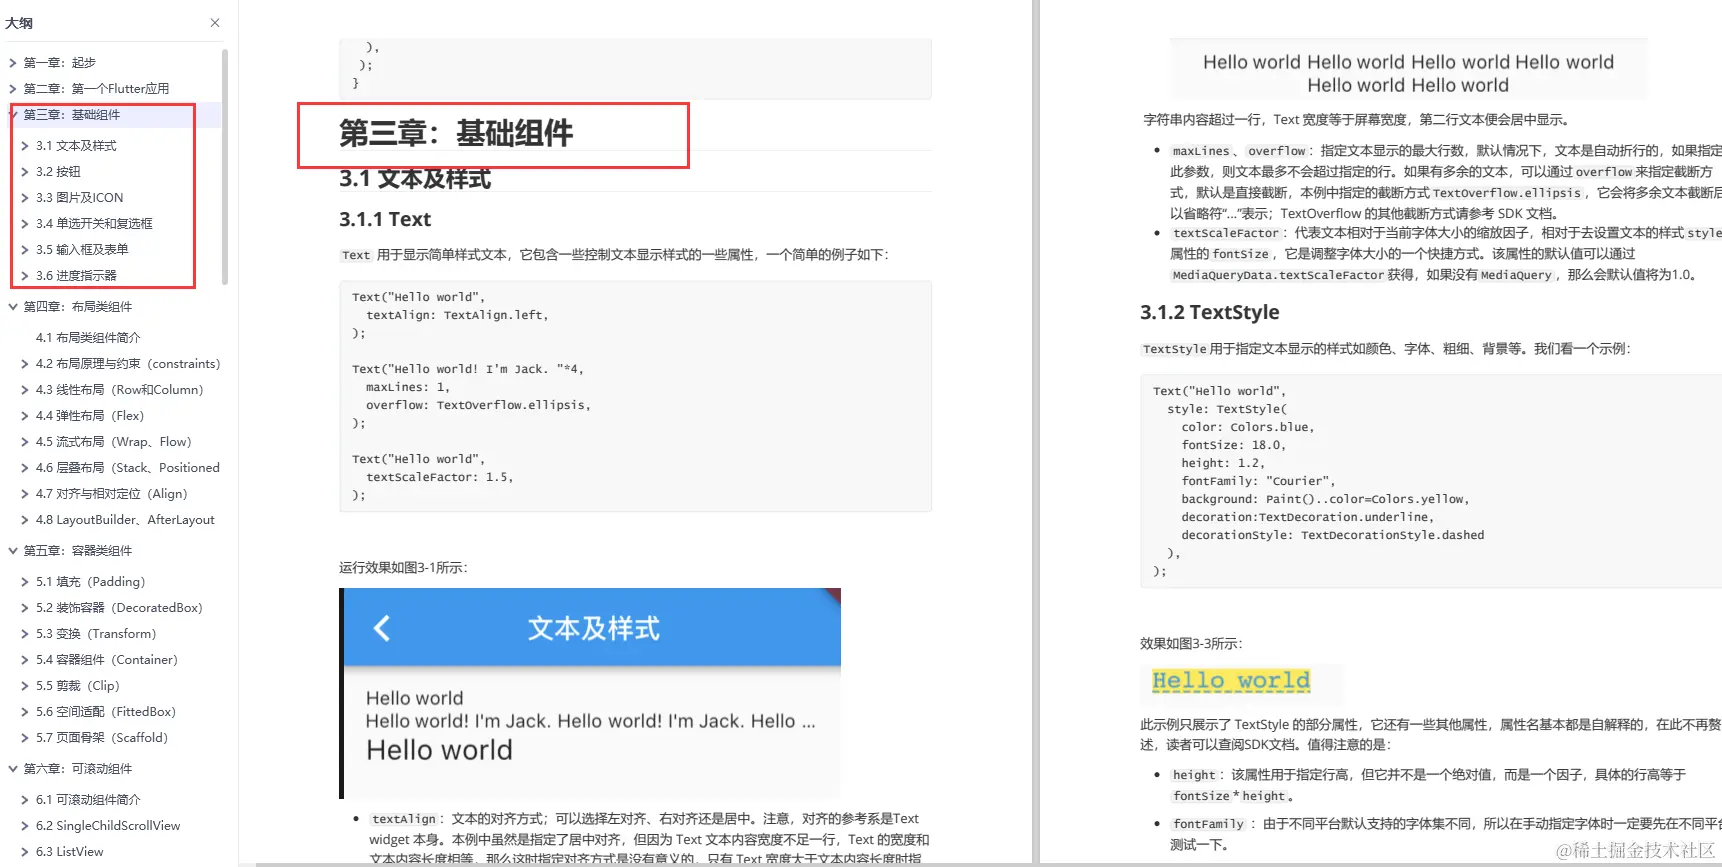The width and height of the screenshot is (1722, 867).
Task: Go to outline item 3.2 按钮
Action: pos(58,171)
